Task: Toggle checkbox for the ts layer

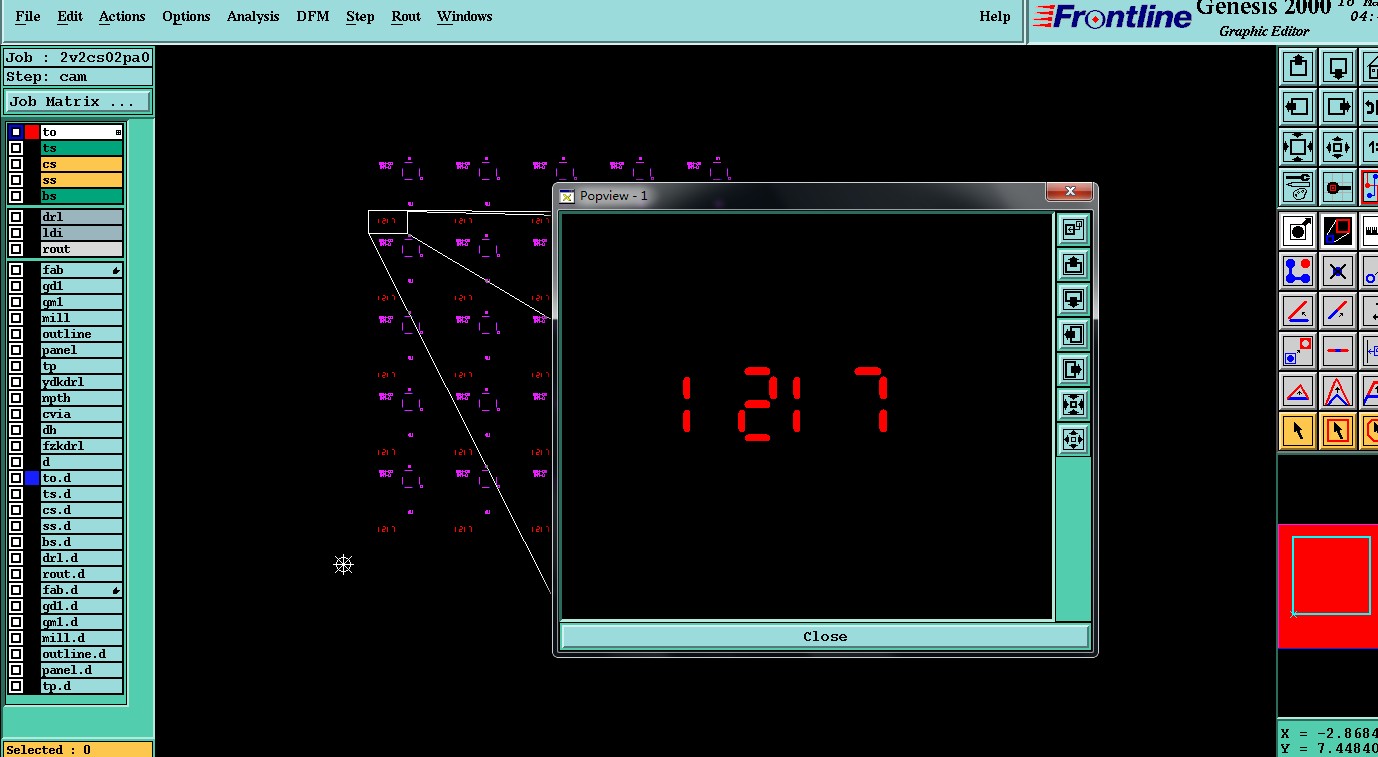Action: pyautogui.click(x=16, y=148)
